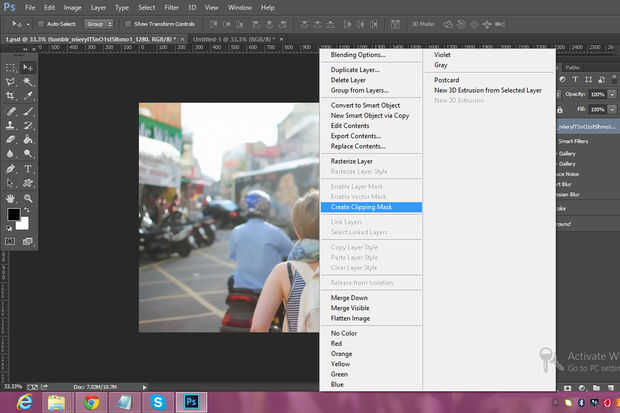Select the Crop tool
620x413 pixels.
(x=11, y=96)
